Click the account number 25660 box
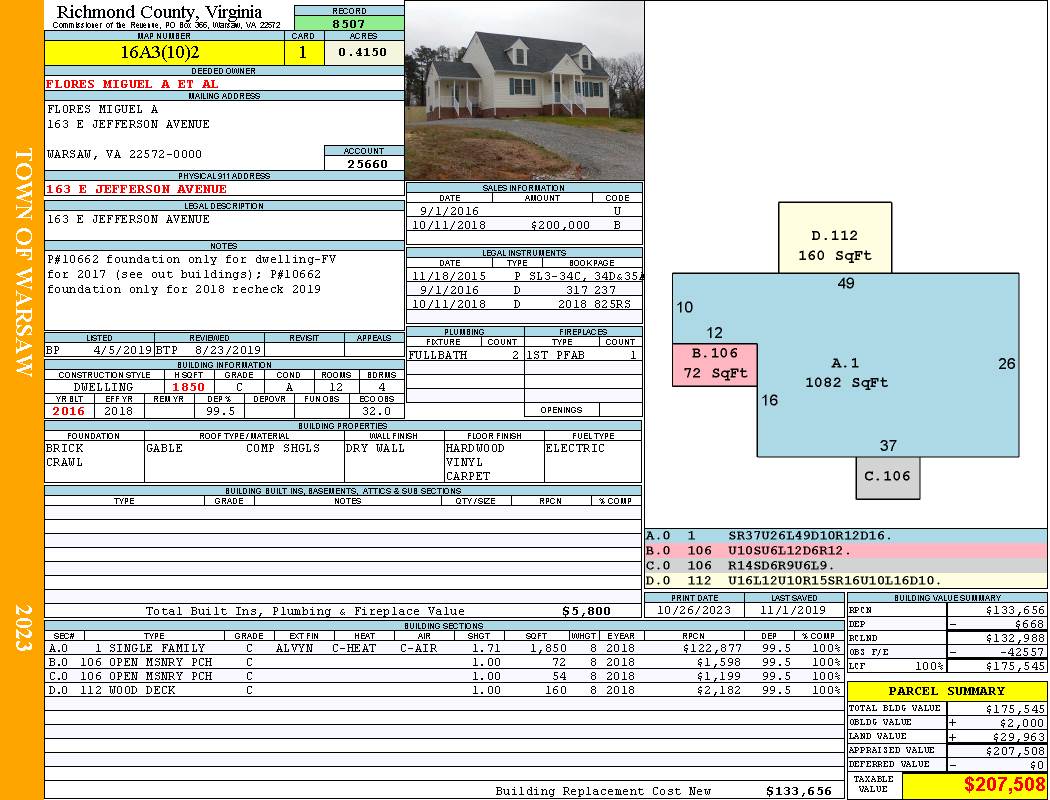This screenshot has height=800, width=1050. [364, 163]
